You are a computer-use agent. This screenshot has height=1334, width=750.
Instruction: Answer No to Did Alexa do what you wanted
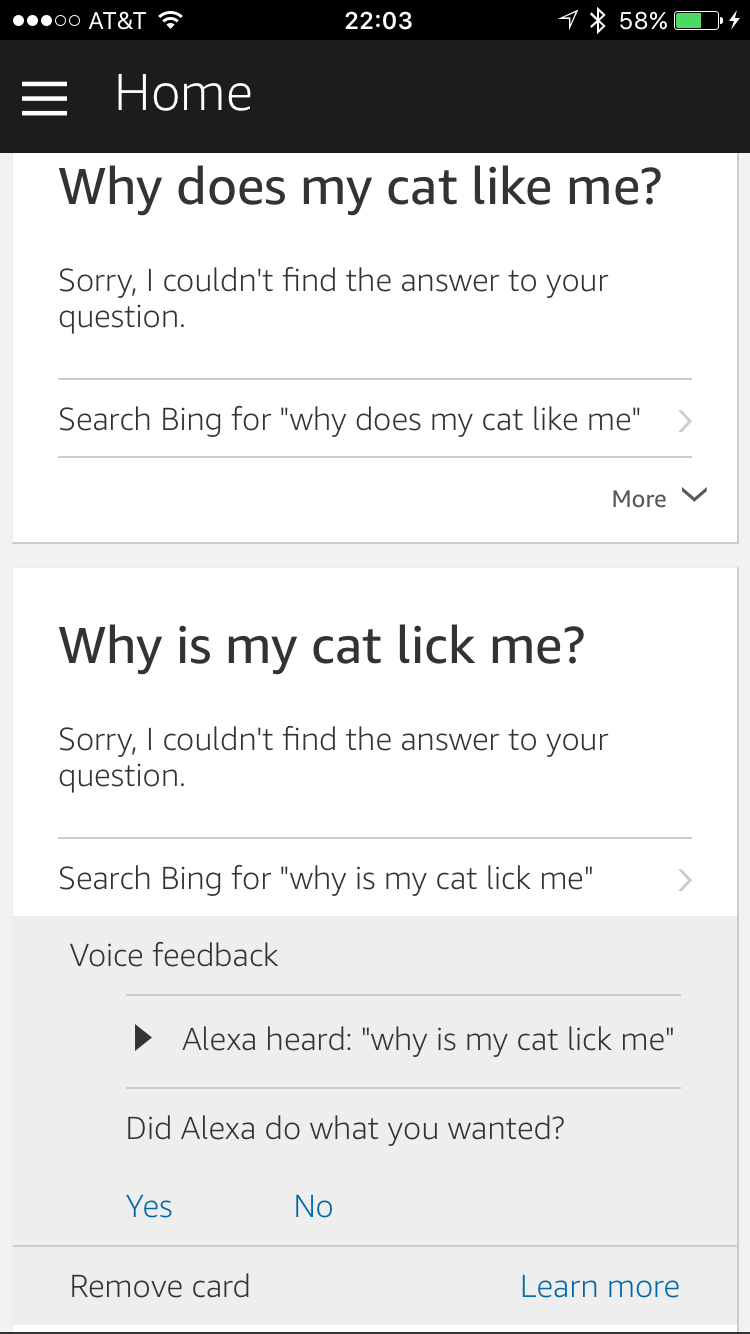[x=313, y=1206]
